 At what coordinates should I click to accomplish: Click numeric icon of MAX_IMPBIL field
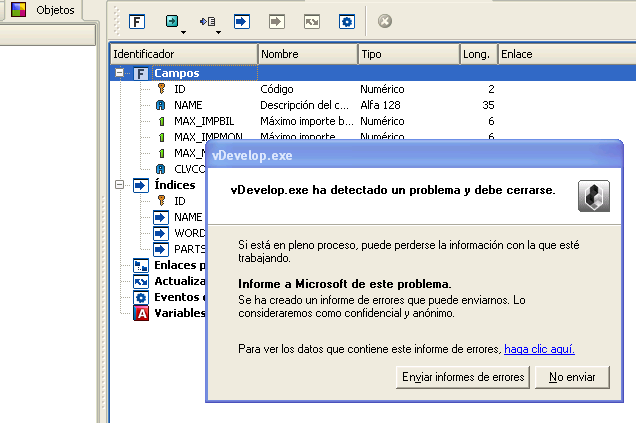pos(161,121)
